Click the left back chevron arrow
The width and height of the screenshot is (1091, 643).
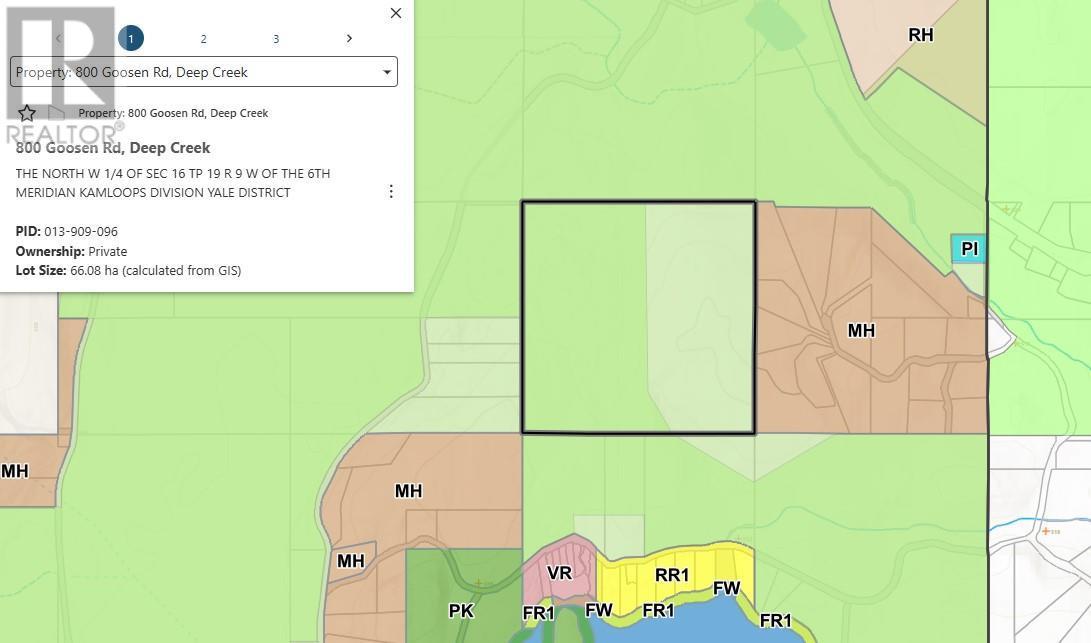59,38
